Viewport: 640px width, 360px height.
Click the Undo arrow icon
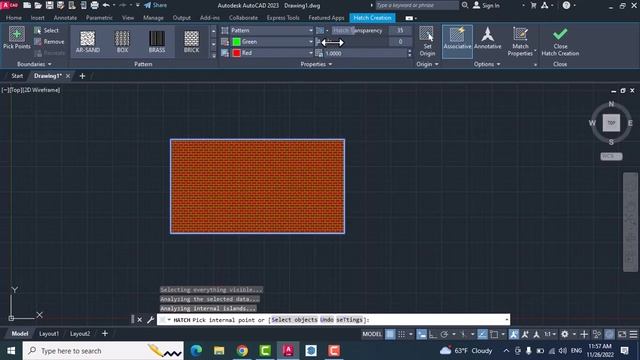point(106,5)
